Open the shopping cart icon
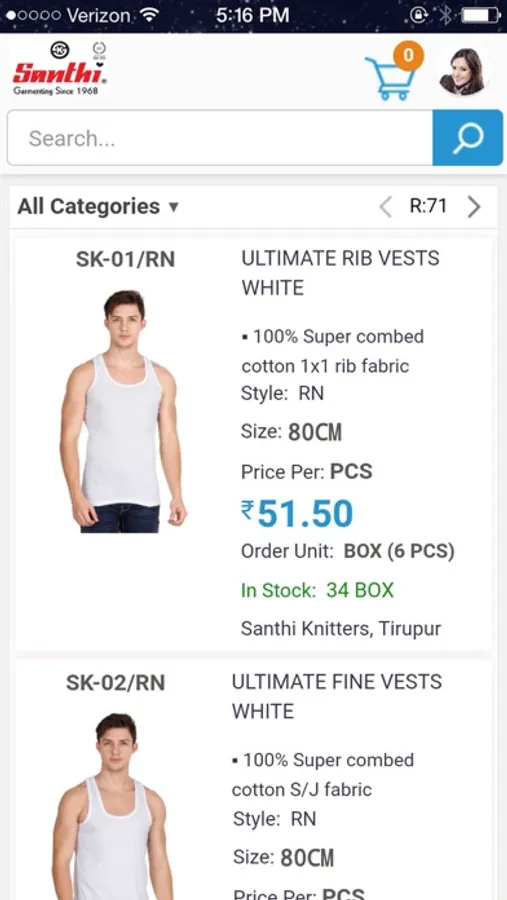This screenshot has height=900, width=507. 390,79
